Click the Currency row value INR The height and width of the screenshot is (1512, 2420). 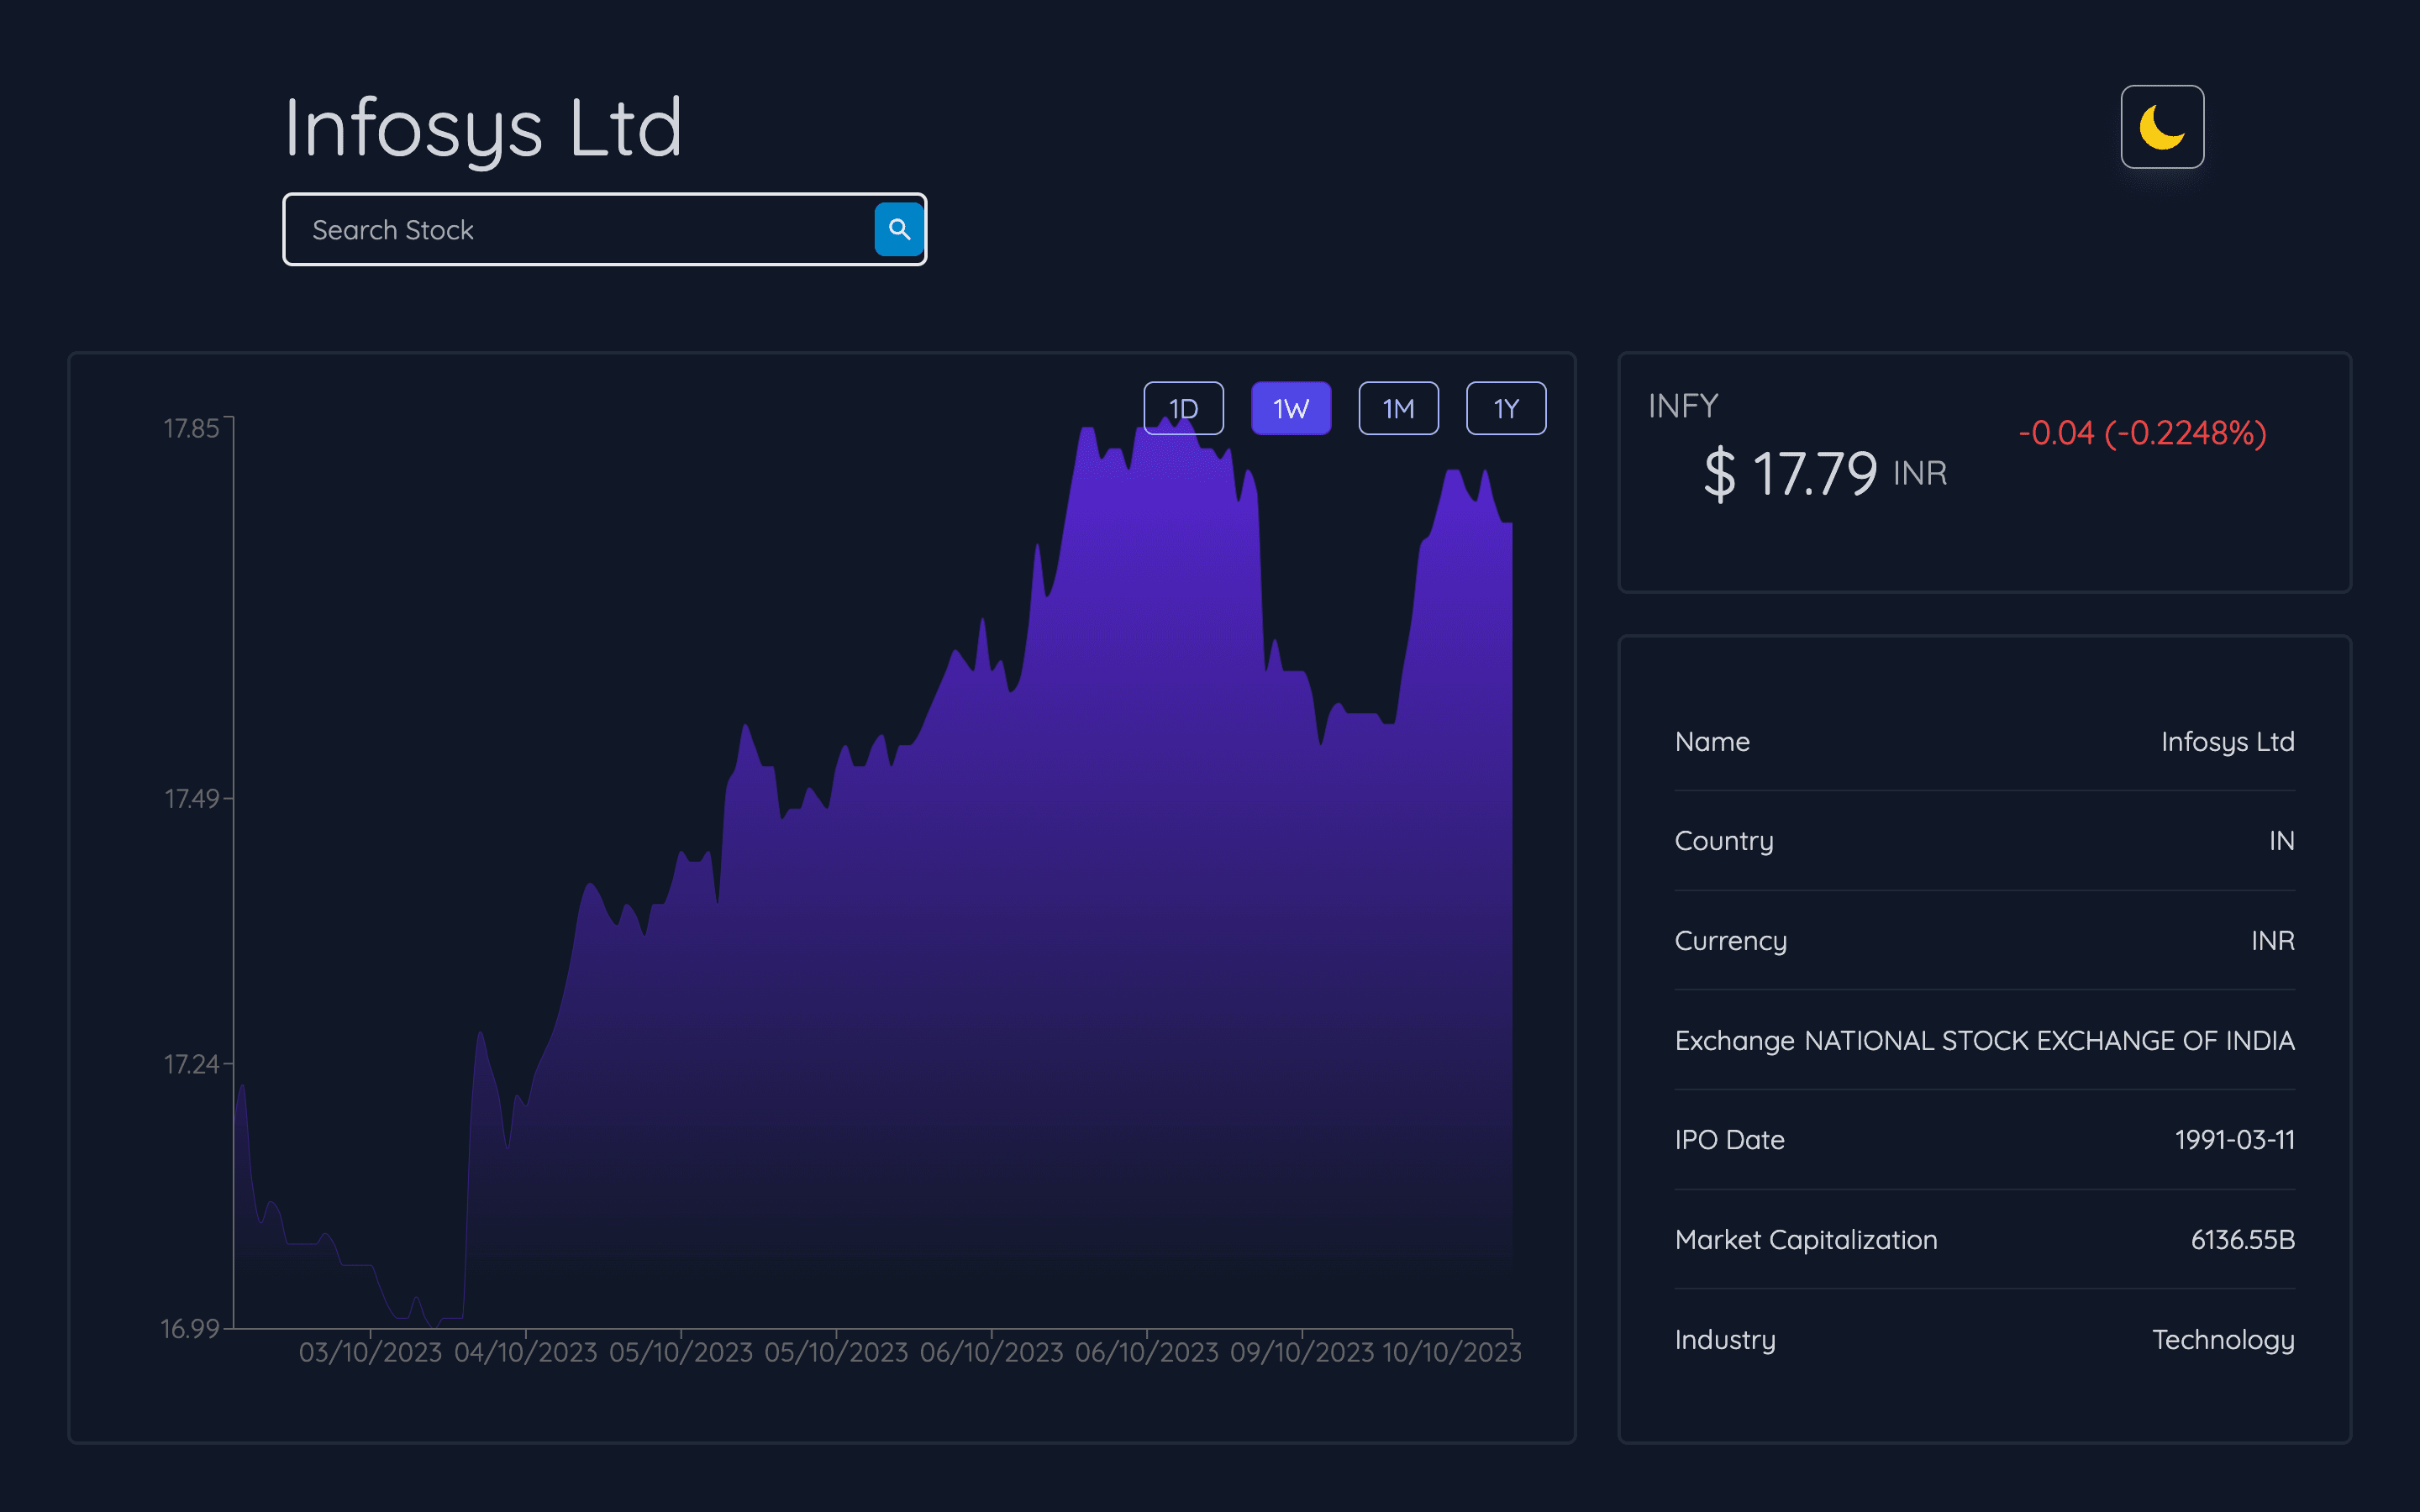pos(2272,940)
